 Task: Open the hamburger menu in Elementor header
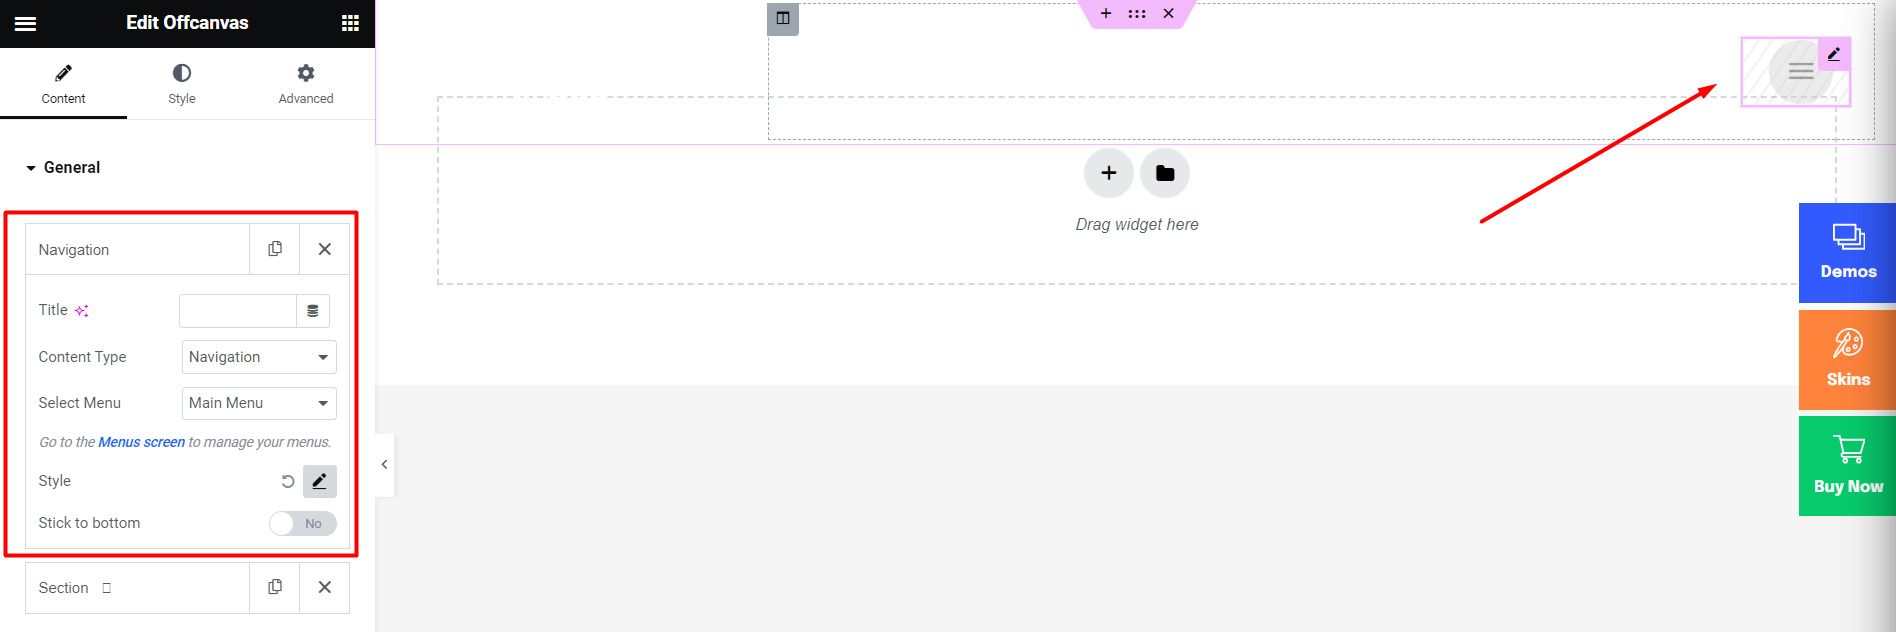(26, 23)
